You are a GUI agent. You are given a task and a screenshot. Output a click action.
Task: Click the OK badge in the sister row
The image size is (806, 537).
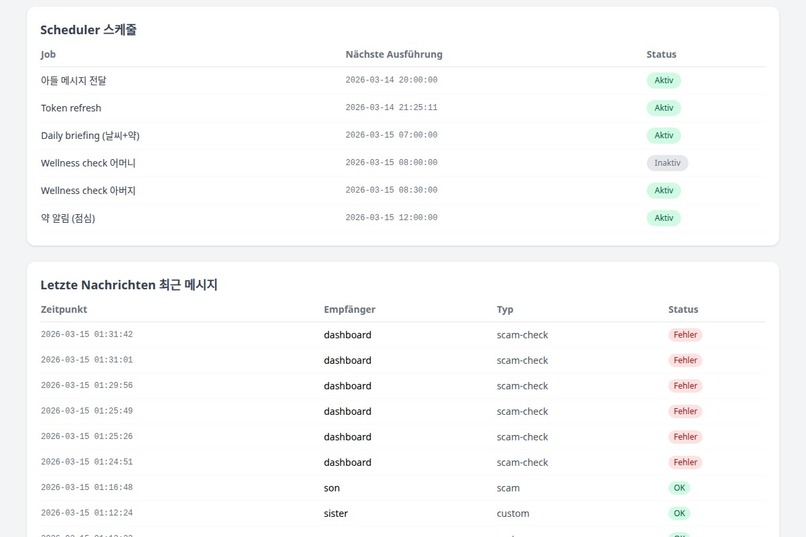(679, 513)
